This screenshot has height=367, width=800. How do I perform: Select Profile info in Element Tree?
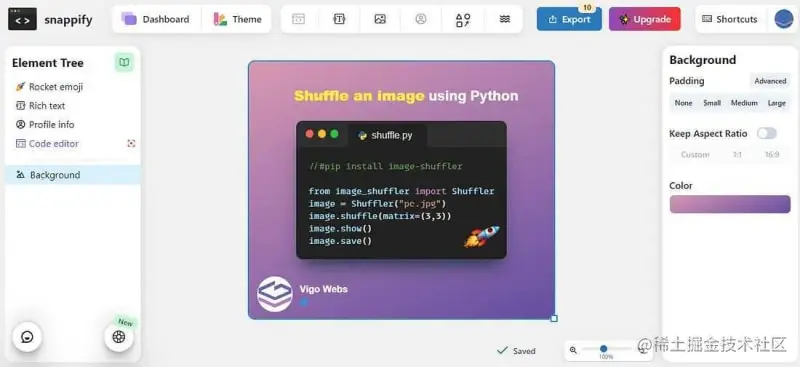tap(45, 125)
